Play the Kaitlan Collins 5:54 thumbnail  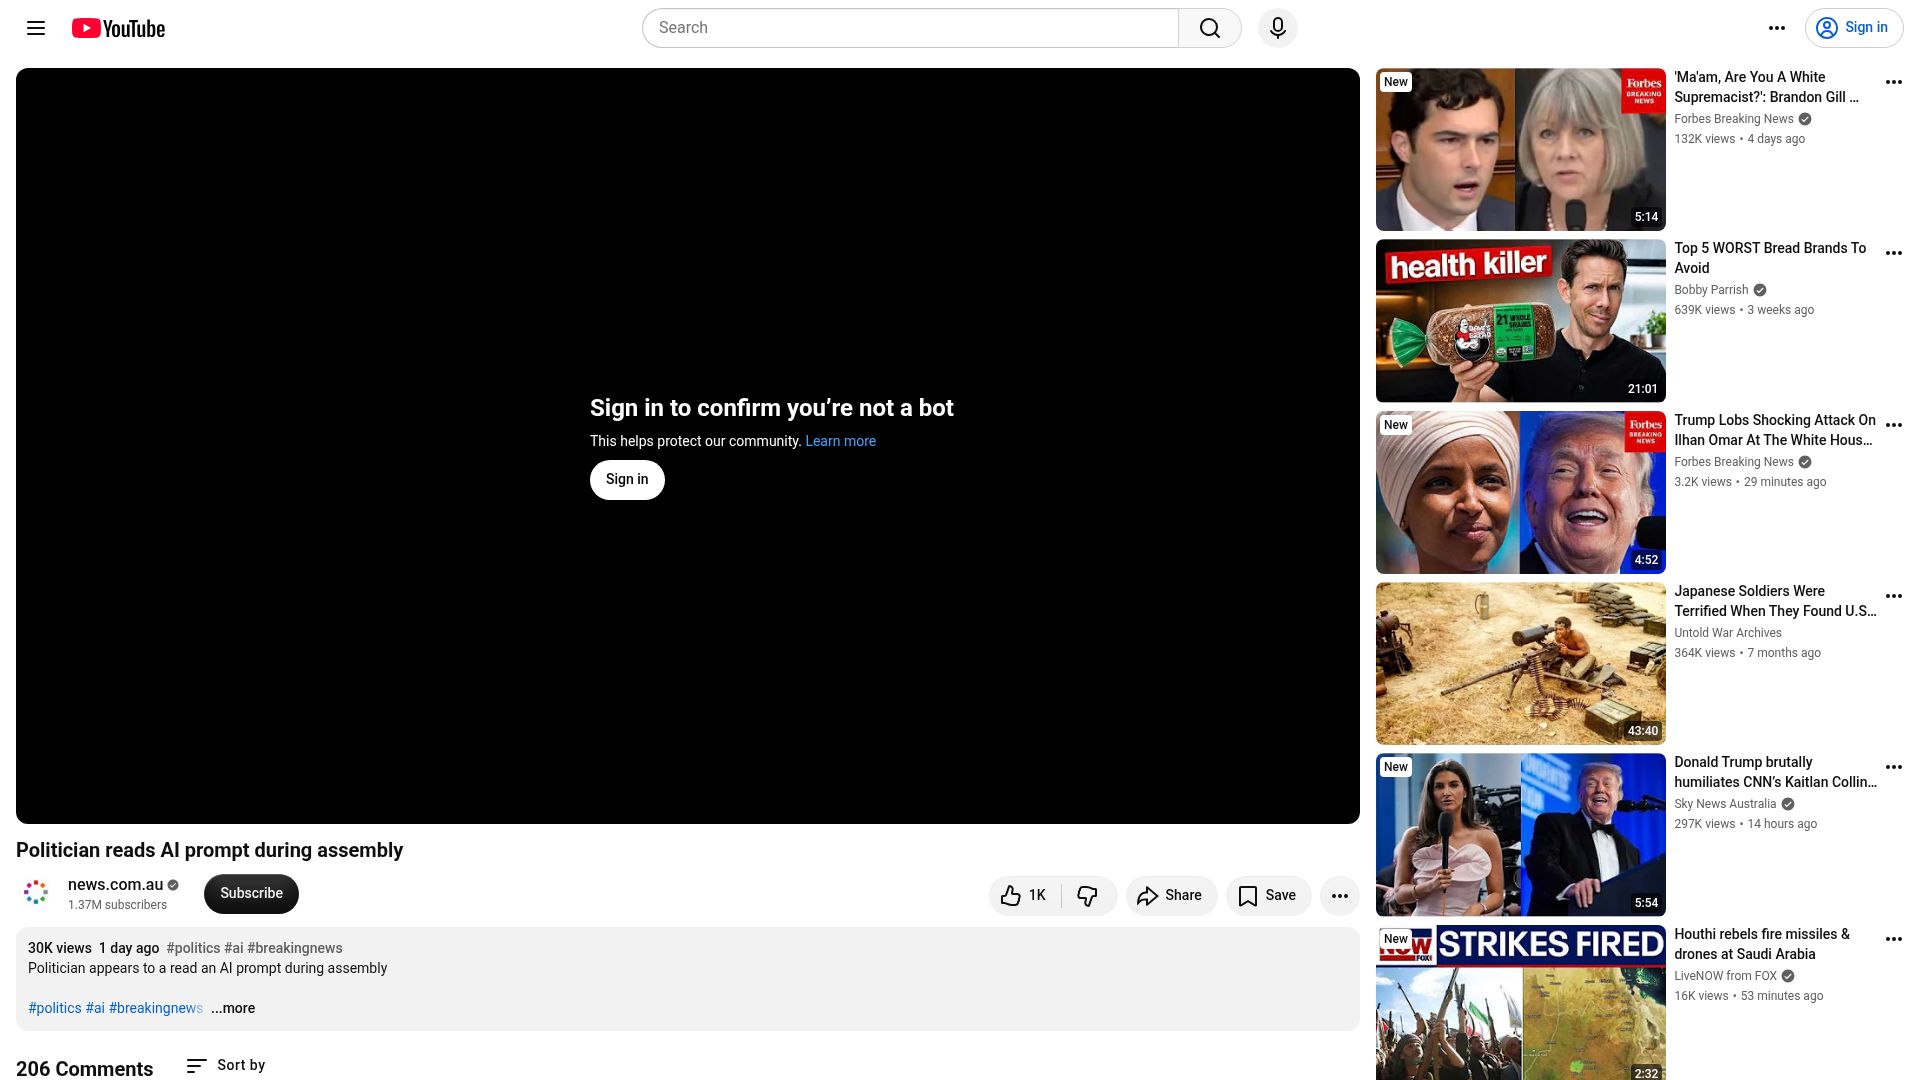click(1521, 835)
